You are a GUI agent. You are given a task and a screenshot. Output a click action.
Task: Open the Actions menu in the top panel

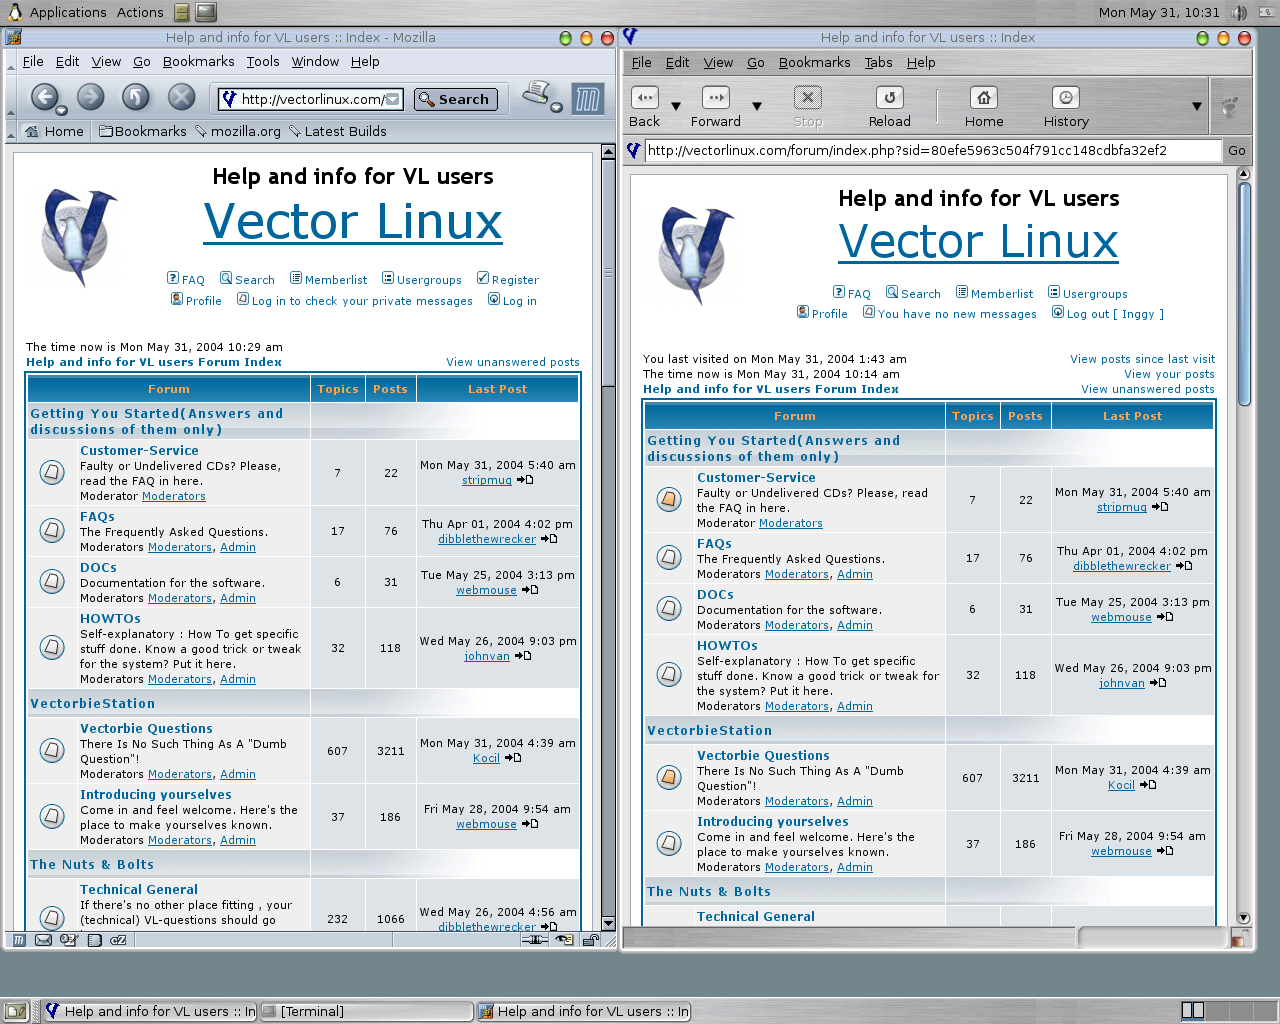[140, 12]
